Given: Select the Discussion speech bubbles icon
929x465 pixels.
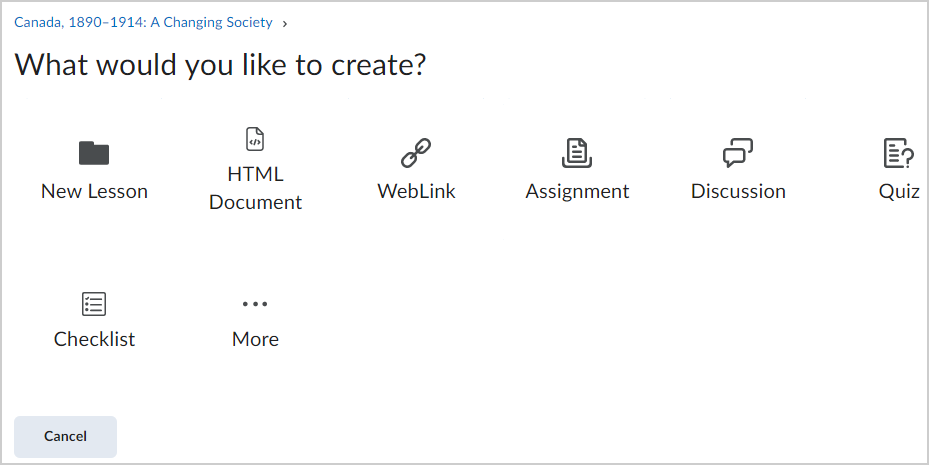Looking at the screenshot, I should [738, 153].
